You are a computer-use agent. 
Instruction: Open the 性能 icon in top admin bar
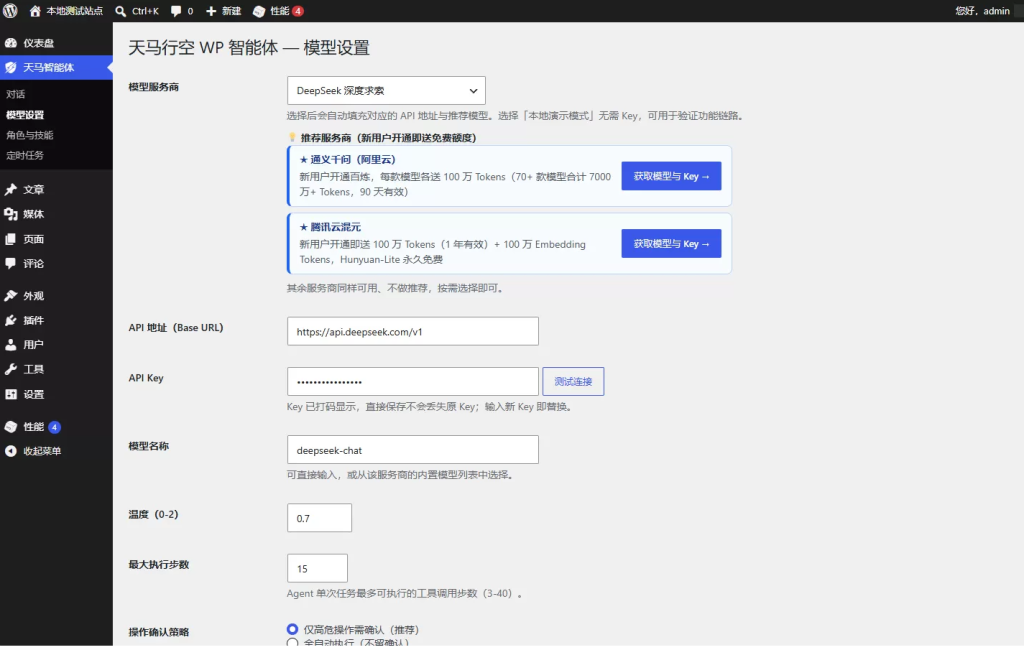tap(259, 11)
